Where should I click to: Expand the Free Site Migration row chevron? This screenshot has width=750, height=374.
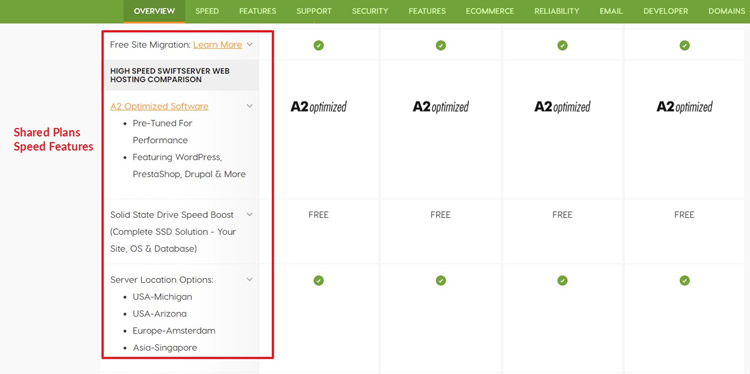[250, 44]
